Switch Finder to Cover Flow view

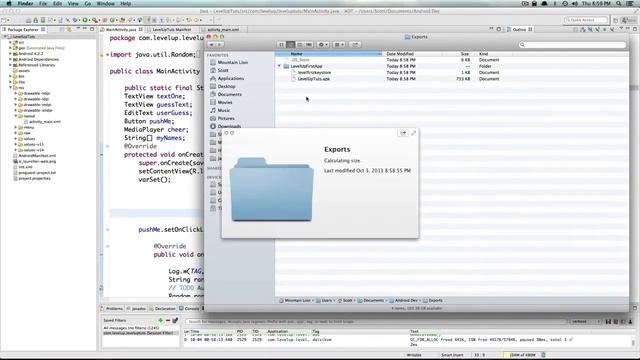tap(309, 44)
